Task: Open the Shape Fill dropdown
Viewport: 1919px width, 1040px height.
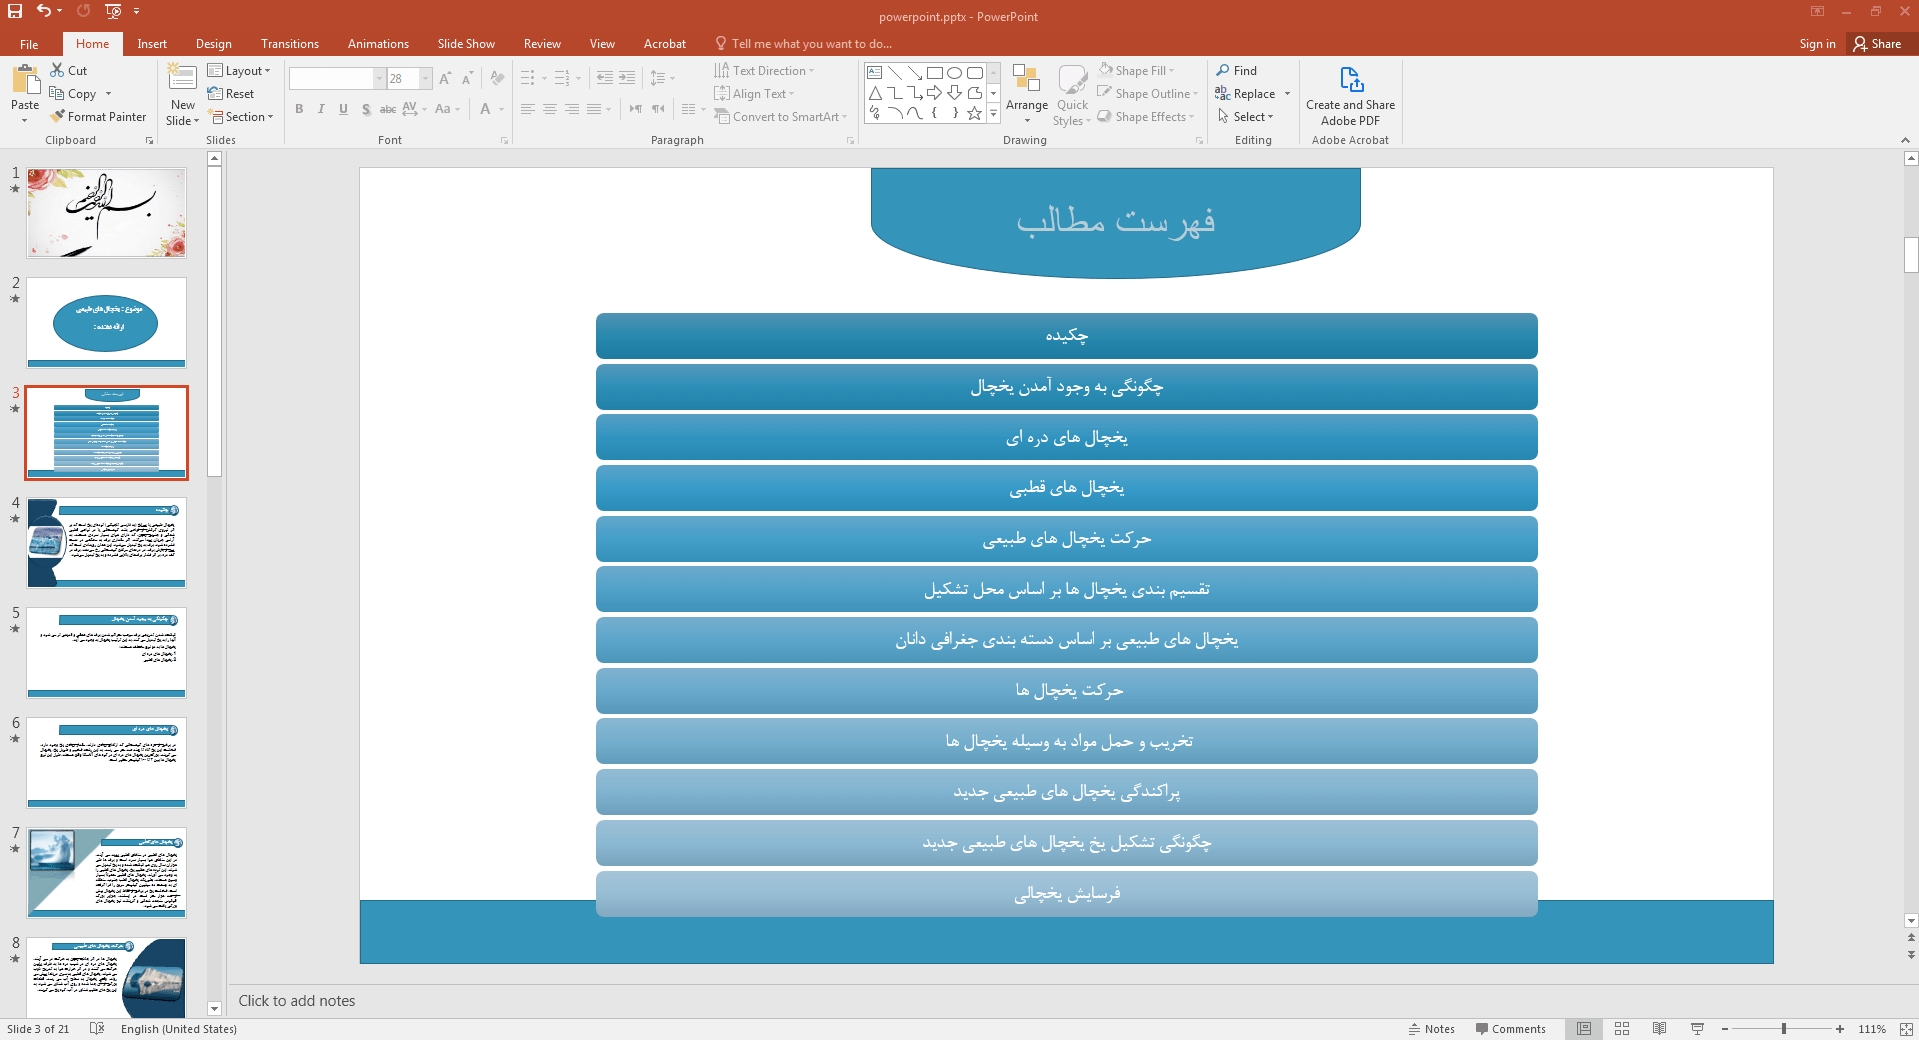Action: 1136,70
